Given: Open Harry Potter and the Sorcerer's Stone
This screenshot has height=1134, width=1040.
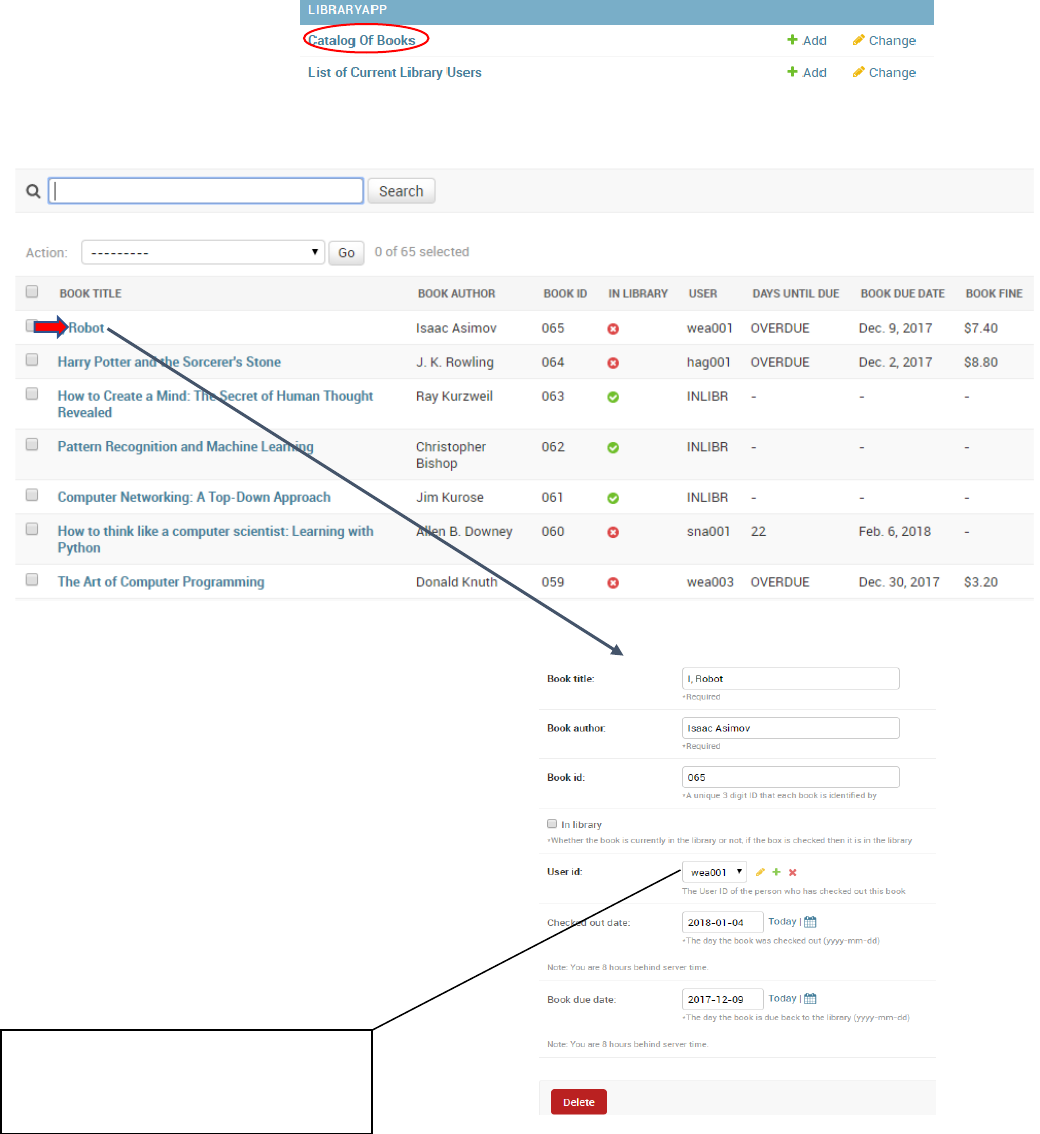Looking at the screenshot, I should point(169,362).
